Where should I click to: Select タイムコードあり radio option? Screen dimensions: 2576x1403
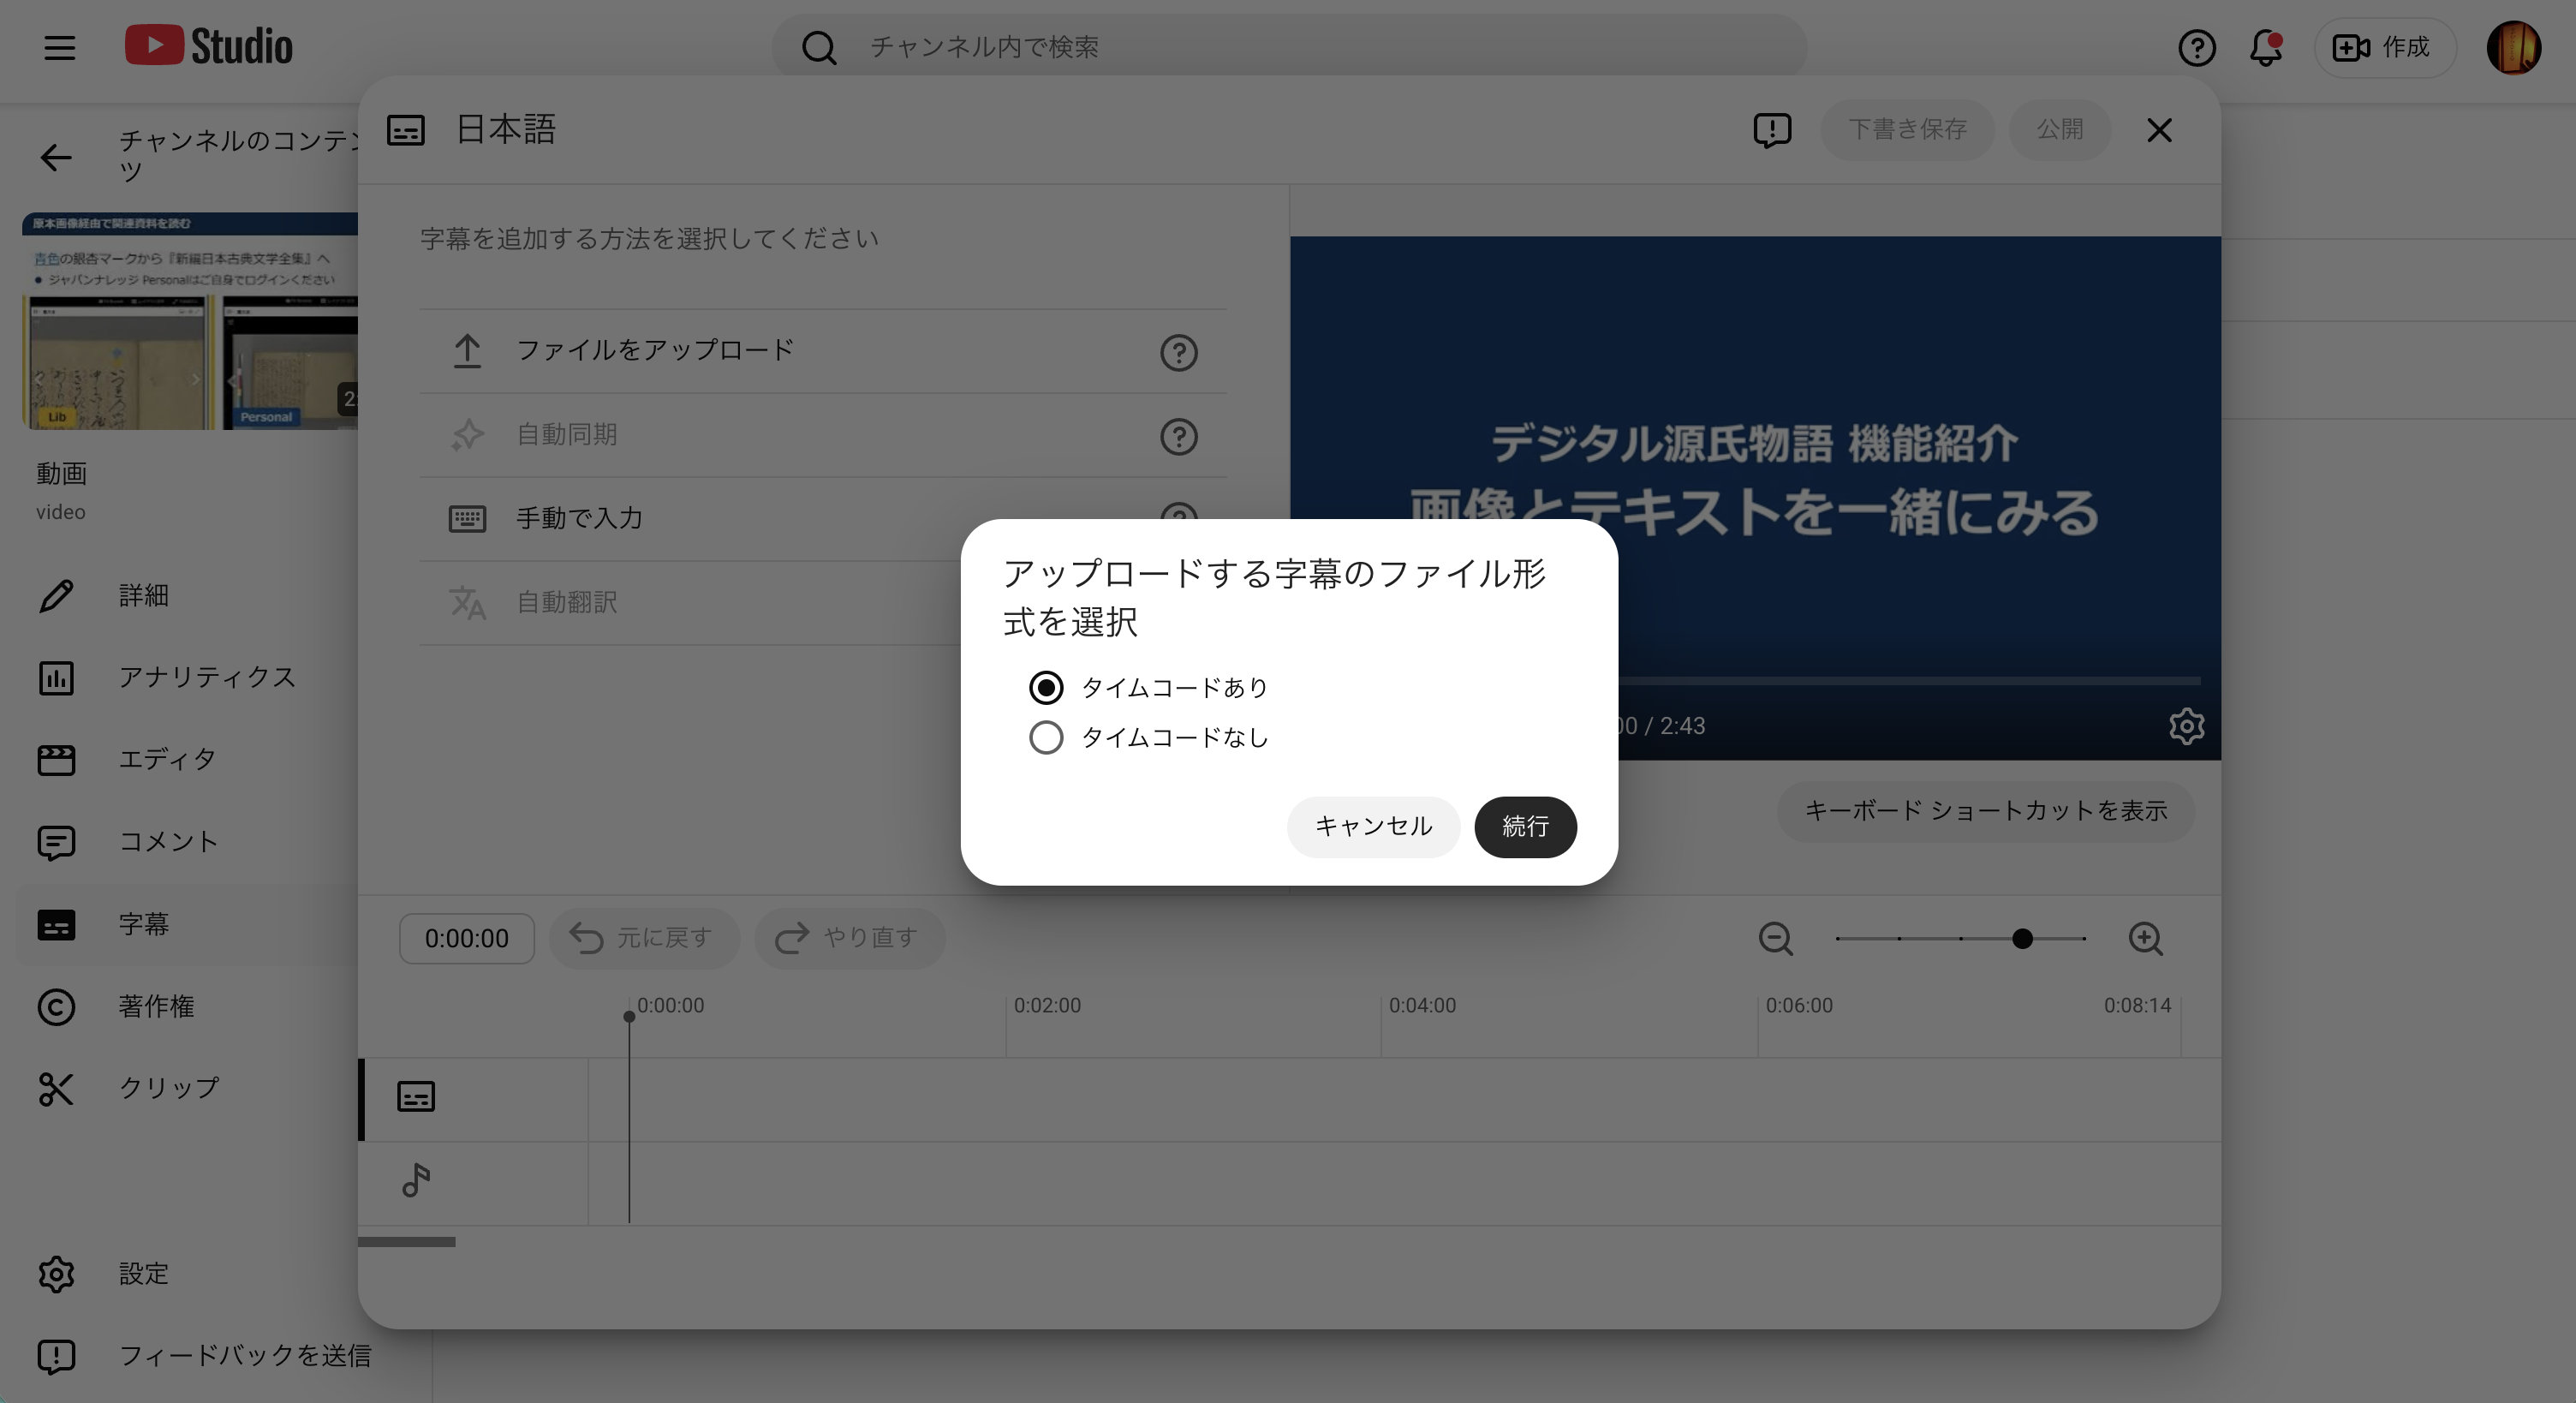point(1046,687)
